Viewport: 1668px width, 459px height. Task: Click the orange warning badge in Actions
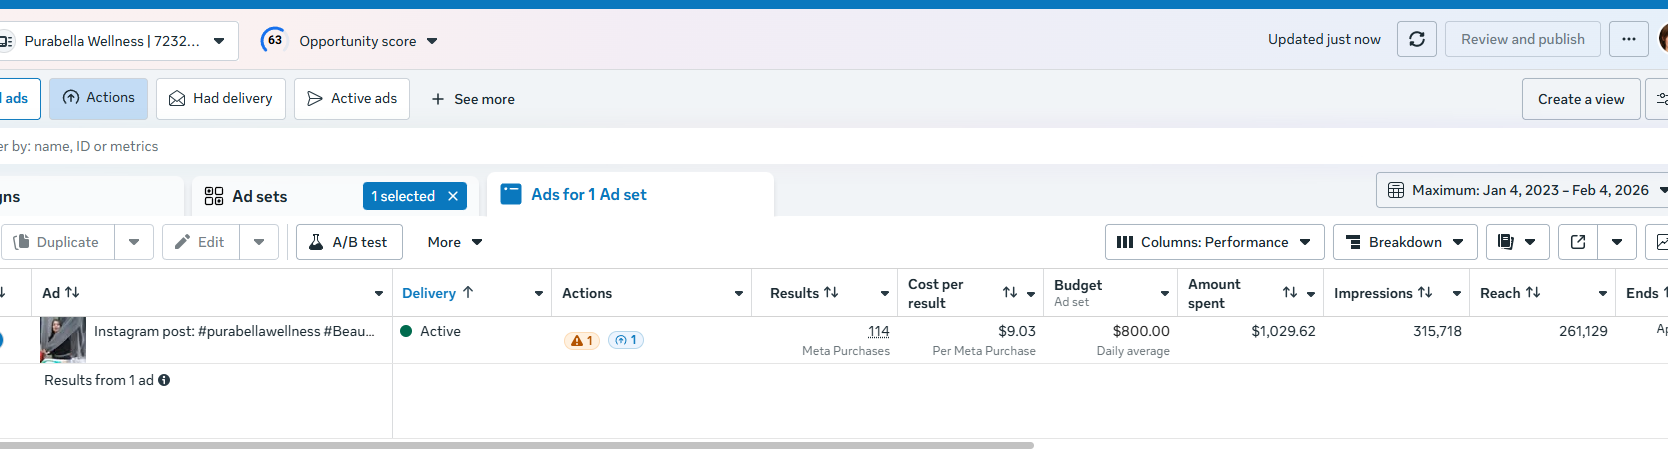coord(582,340)
